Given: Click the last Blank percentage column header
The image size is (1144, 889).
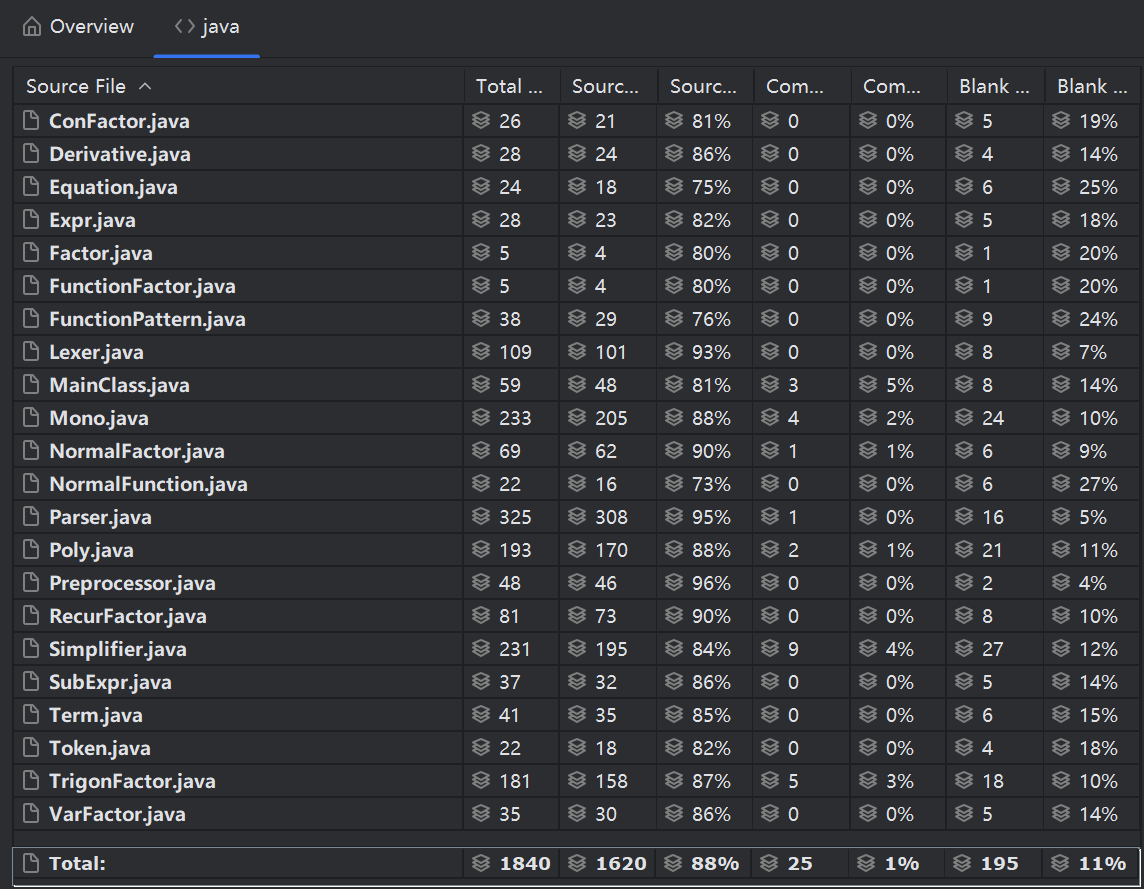Looking at the screenshot, I should pos(1089,87).
